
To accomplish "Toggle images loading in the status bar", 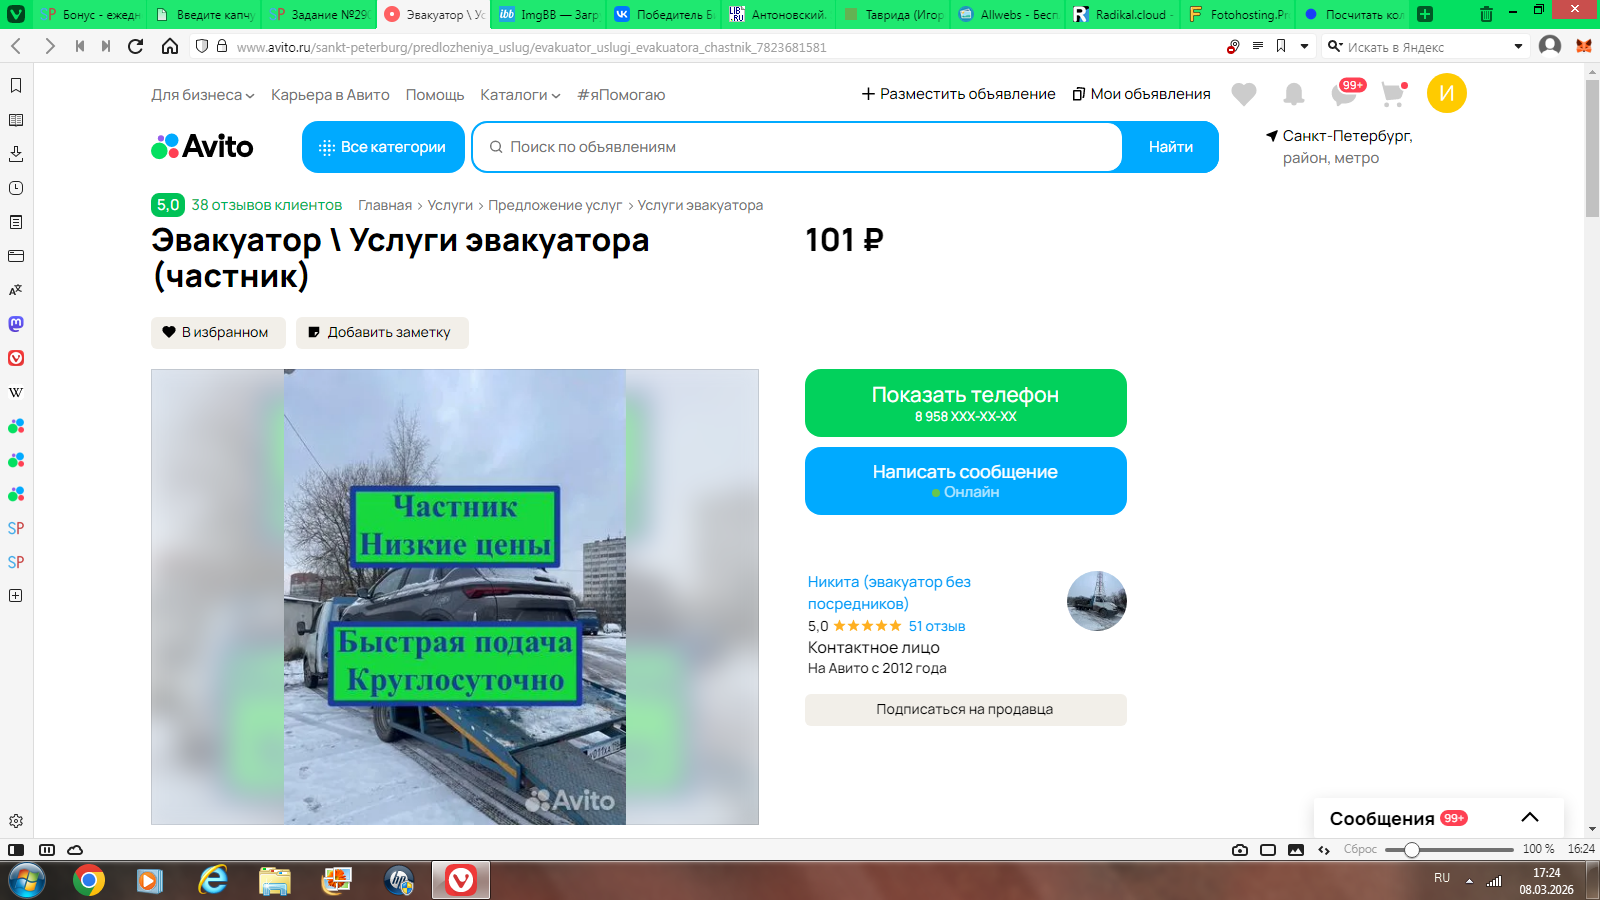I will pos(1296,850).
